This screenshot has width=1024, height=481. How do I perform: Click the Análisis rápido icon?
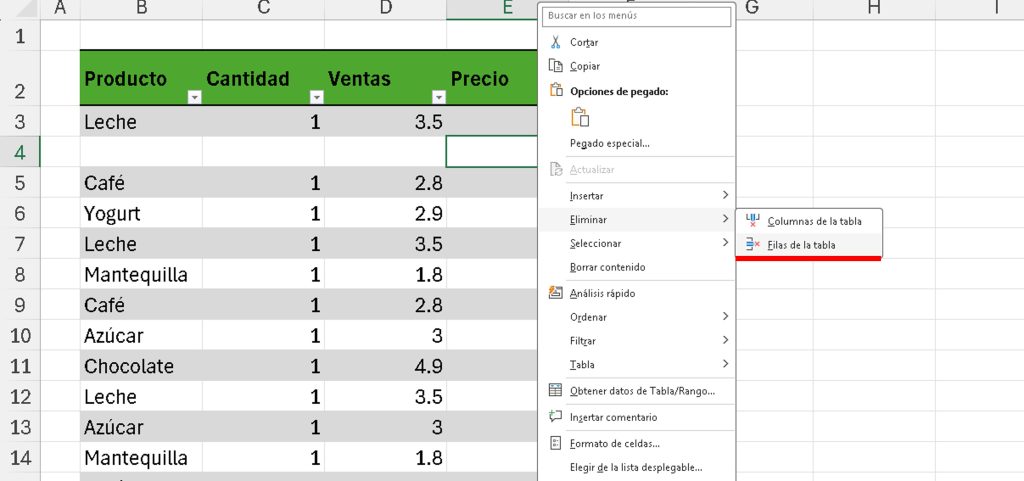pyautogui.click(x=557, y=293)
